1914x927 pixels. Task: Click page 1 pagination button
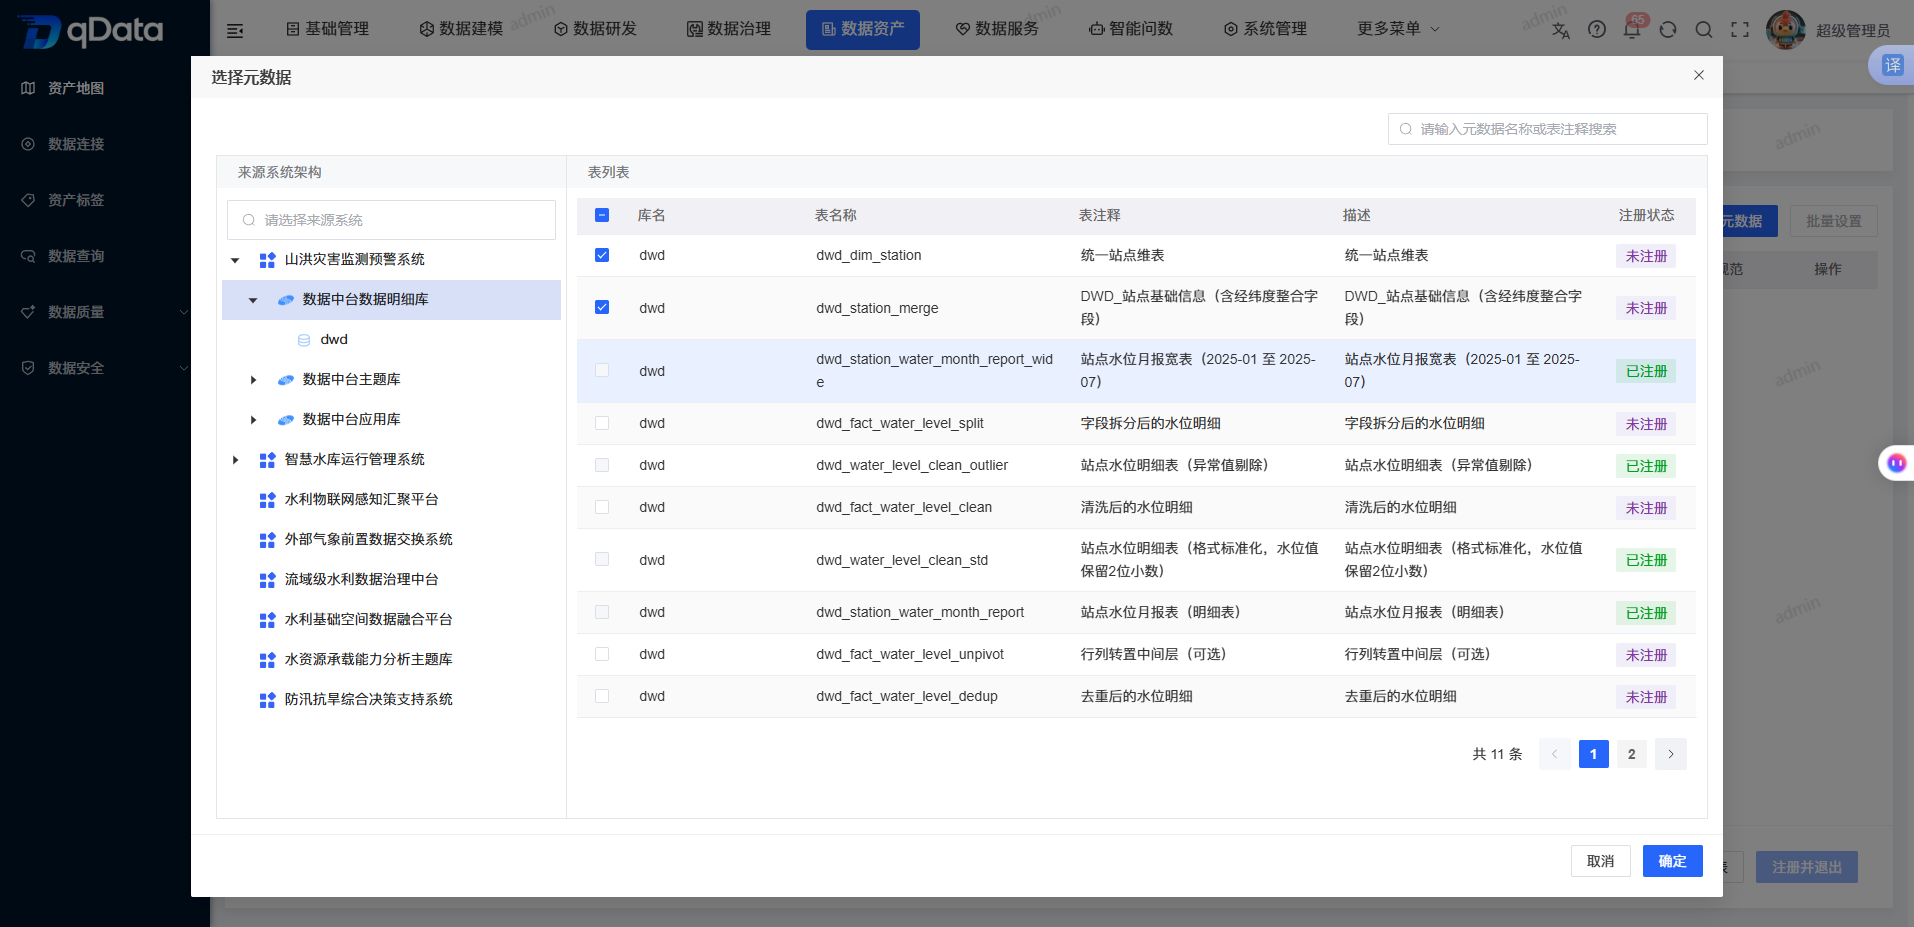click(1594, 754)
